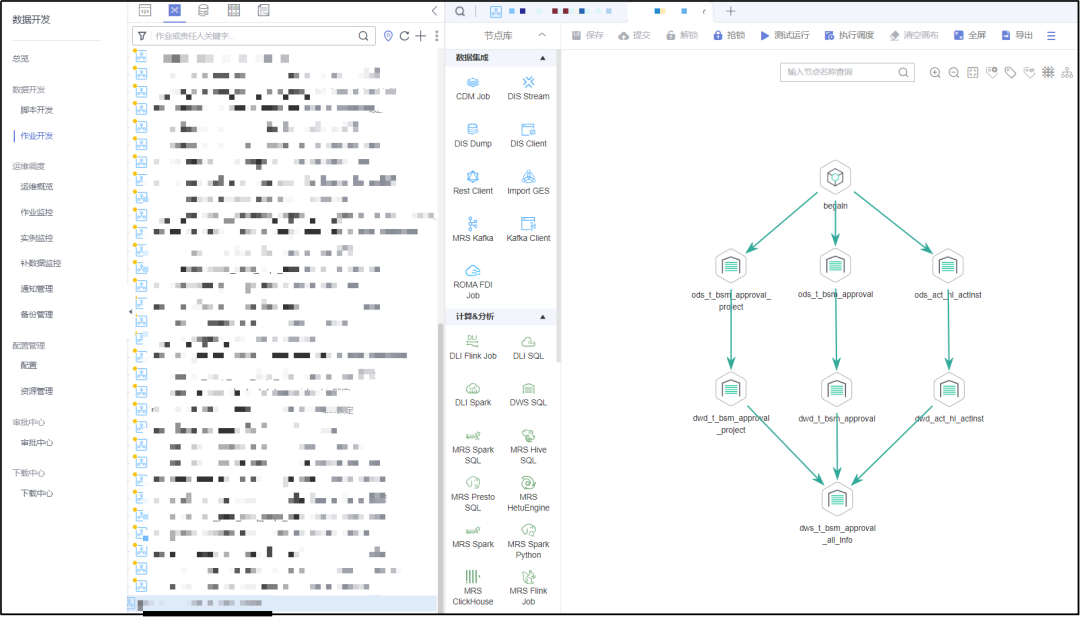Collapse the 计算&分析 node group
The image size is (1080, 617).
point(543,317)
